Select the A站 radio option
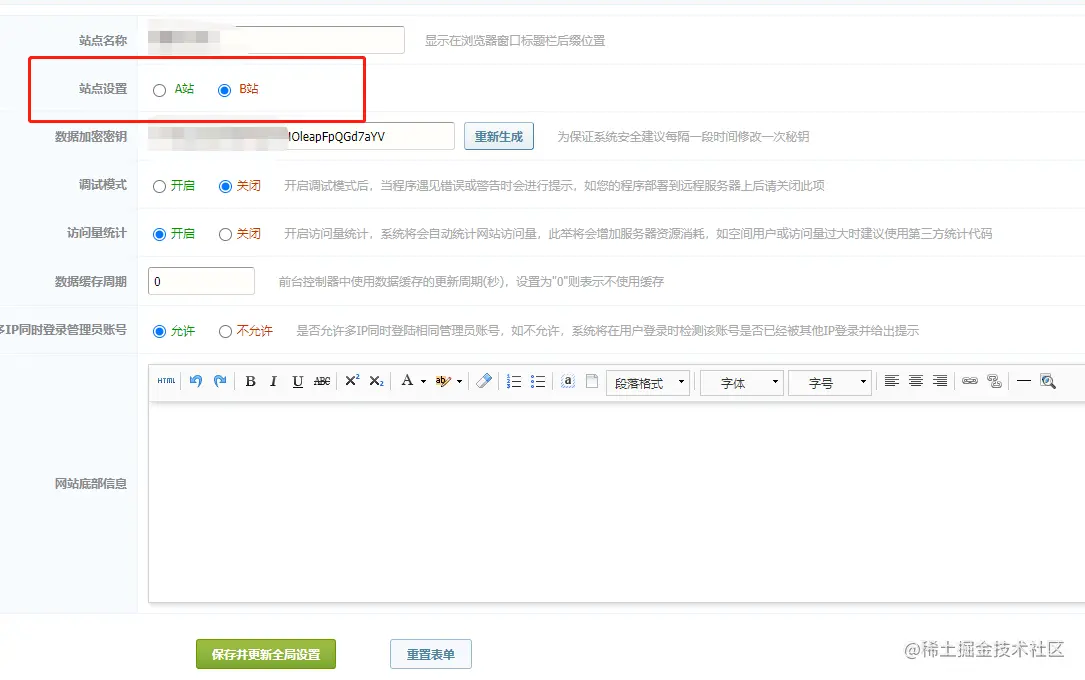Image resolution: width=1085 pixels, height=680 pixels. tap(160, 91)
